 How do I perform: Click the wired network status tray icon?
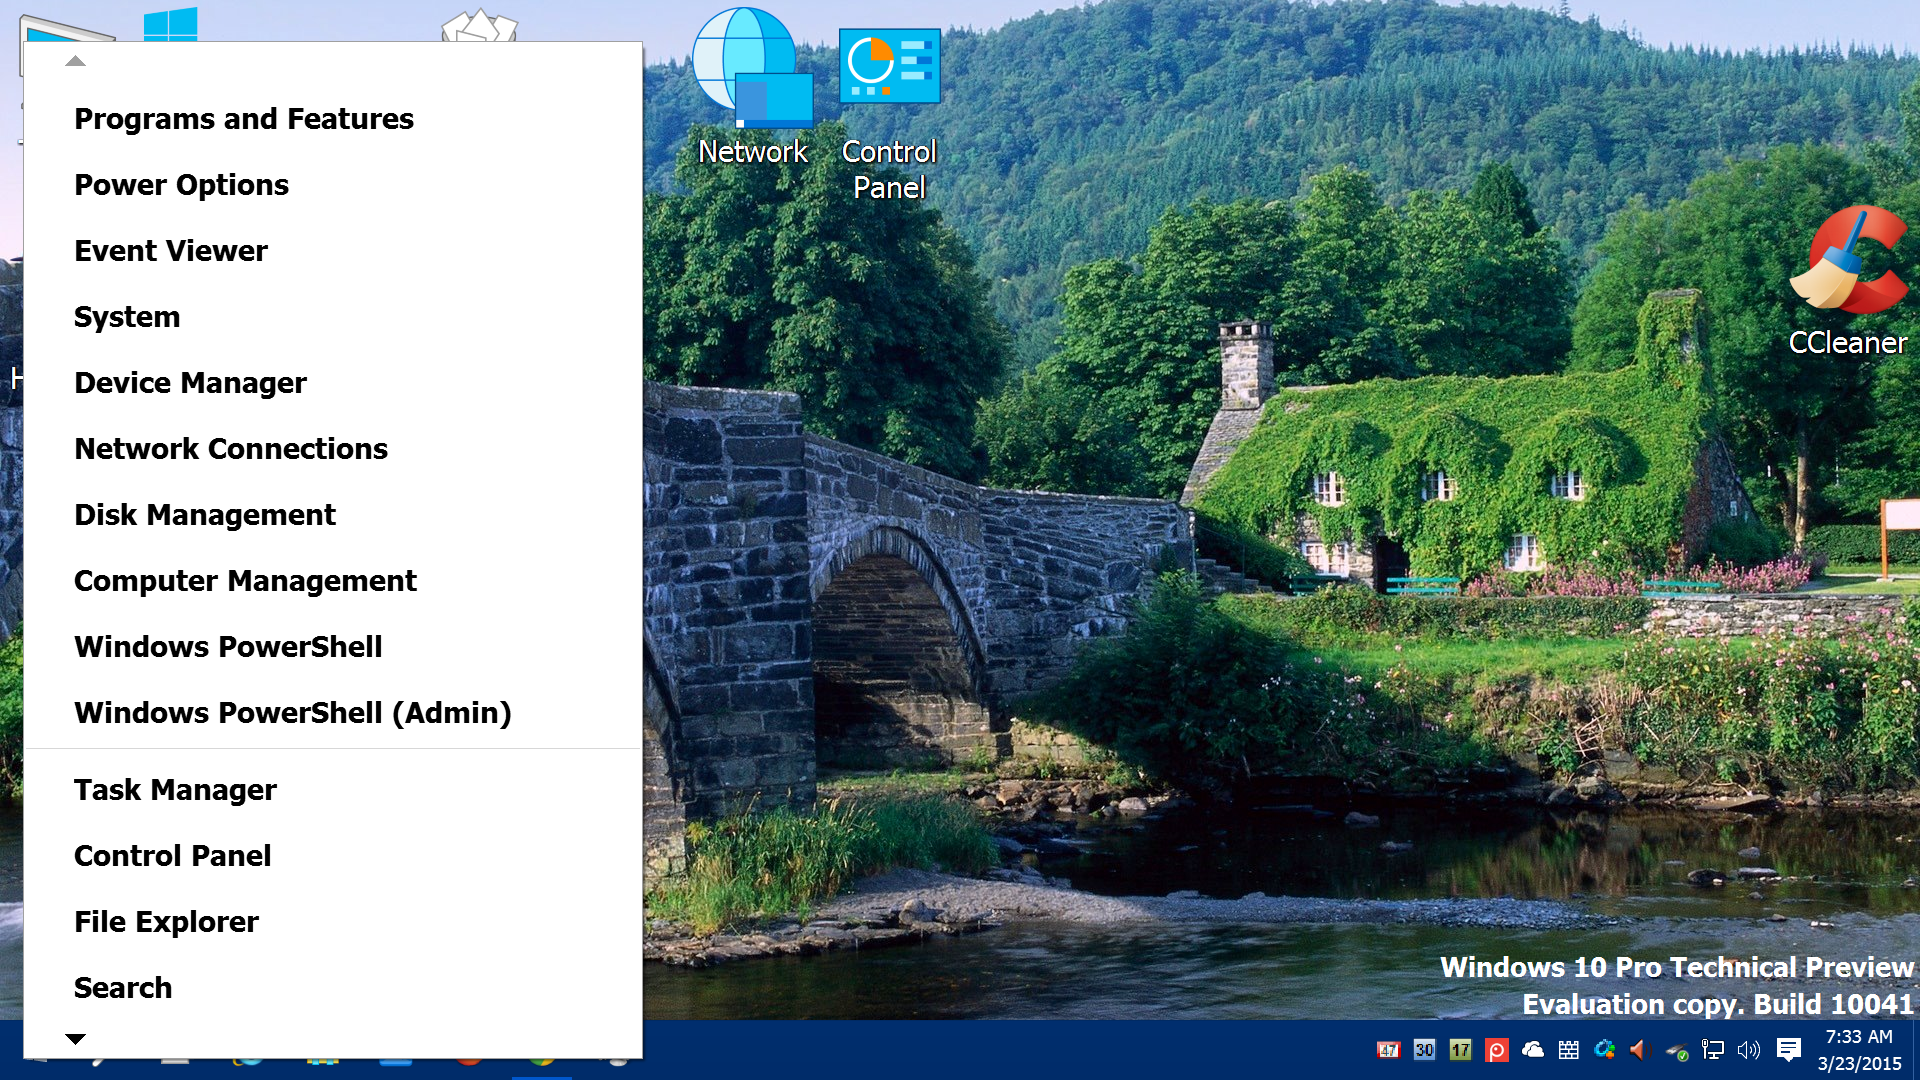point(1712,1049)
